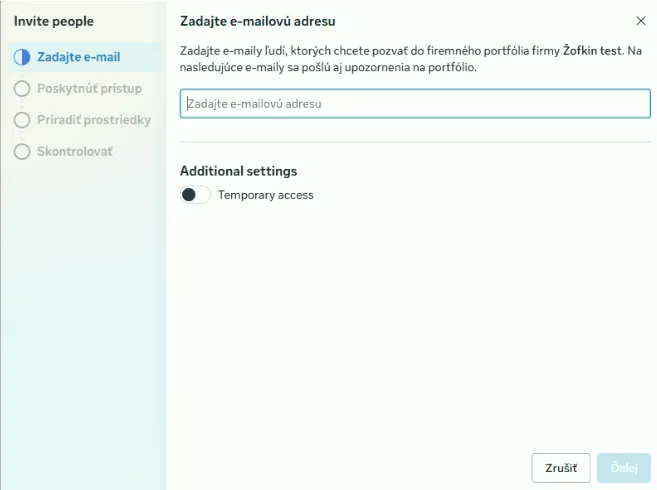Focus the Zadajte e-mailovú adresu input field

coord(415,104)
